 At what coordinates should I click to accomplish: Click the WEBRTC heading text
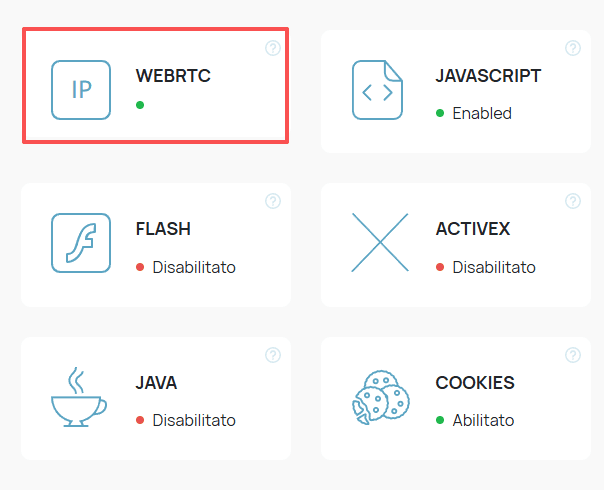(x=173, y=76)
